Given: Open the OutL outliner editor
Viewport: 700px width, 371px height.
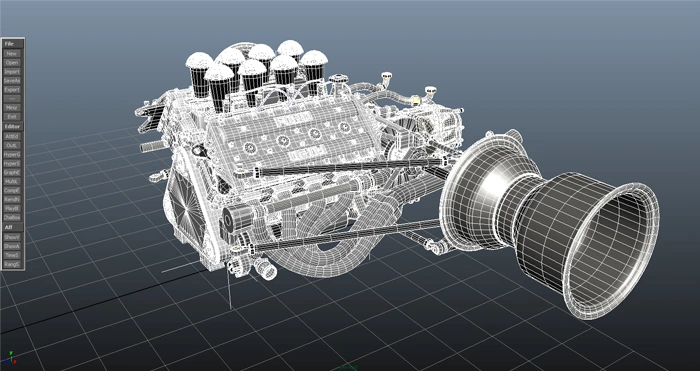Looking at the screenshot, I should click(12, 146).
